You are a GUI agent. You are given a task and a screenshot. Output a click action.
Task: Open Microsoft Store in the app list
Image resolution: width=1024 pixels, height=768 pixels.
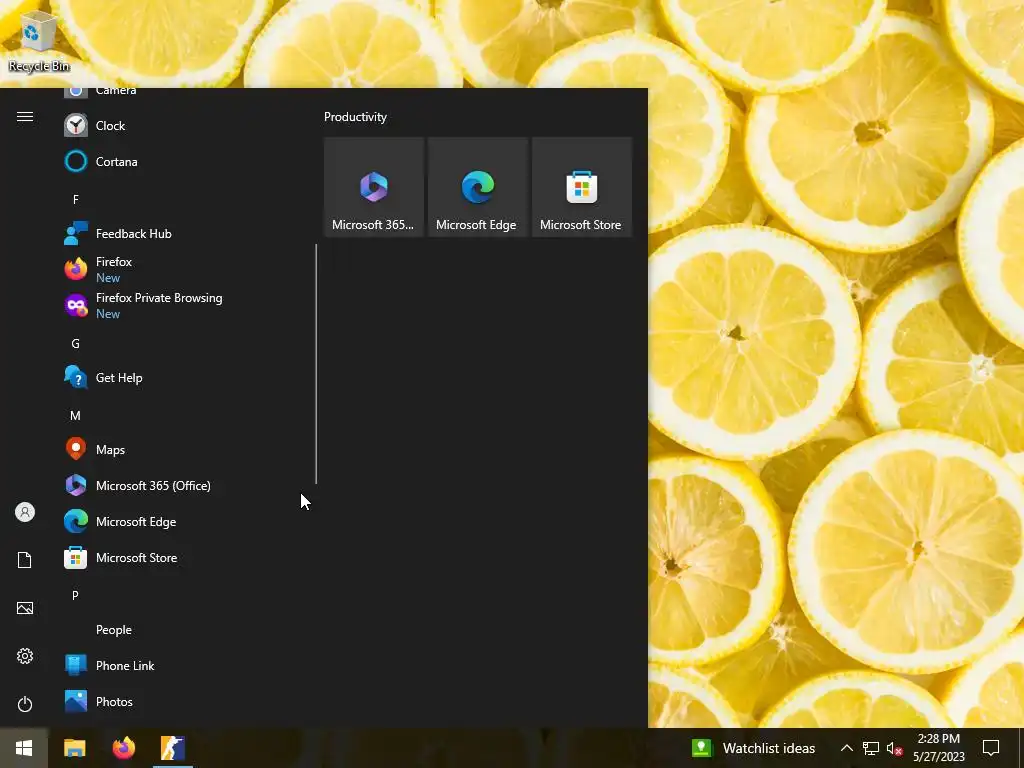coord(184,558)
